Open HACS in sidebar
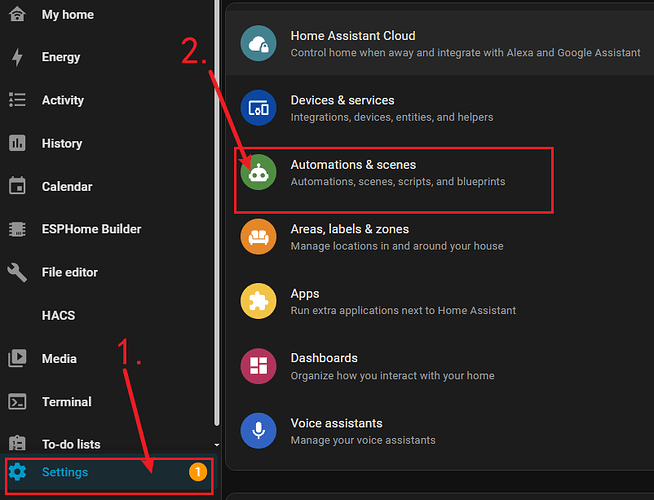The width and height of the screenshot is (654, 500). (x=108, y=315)
